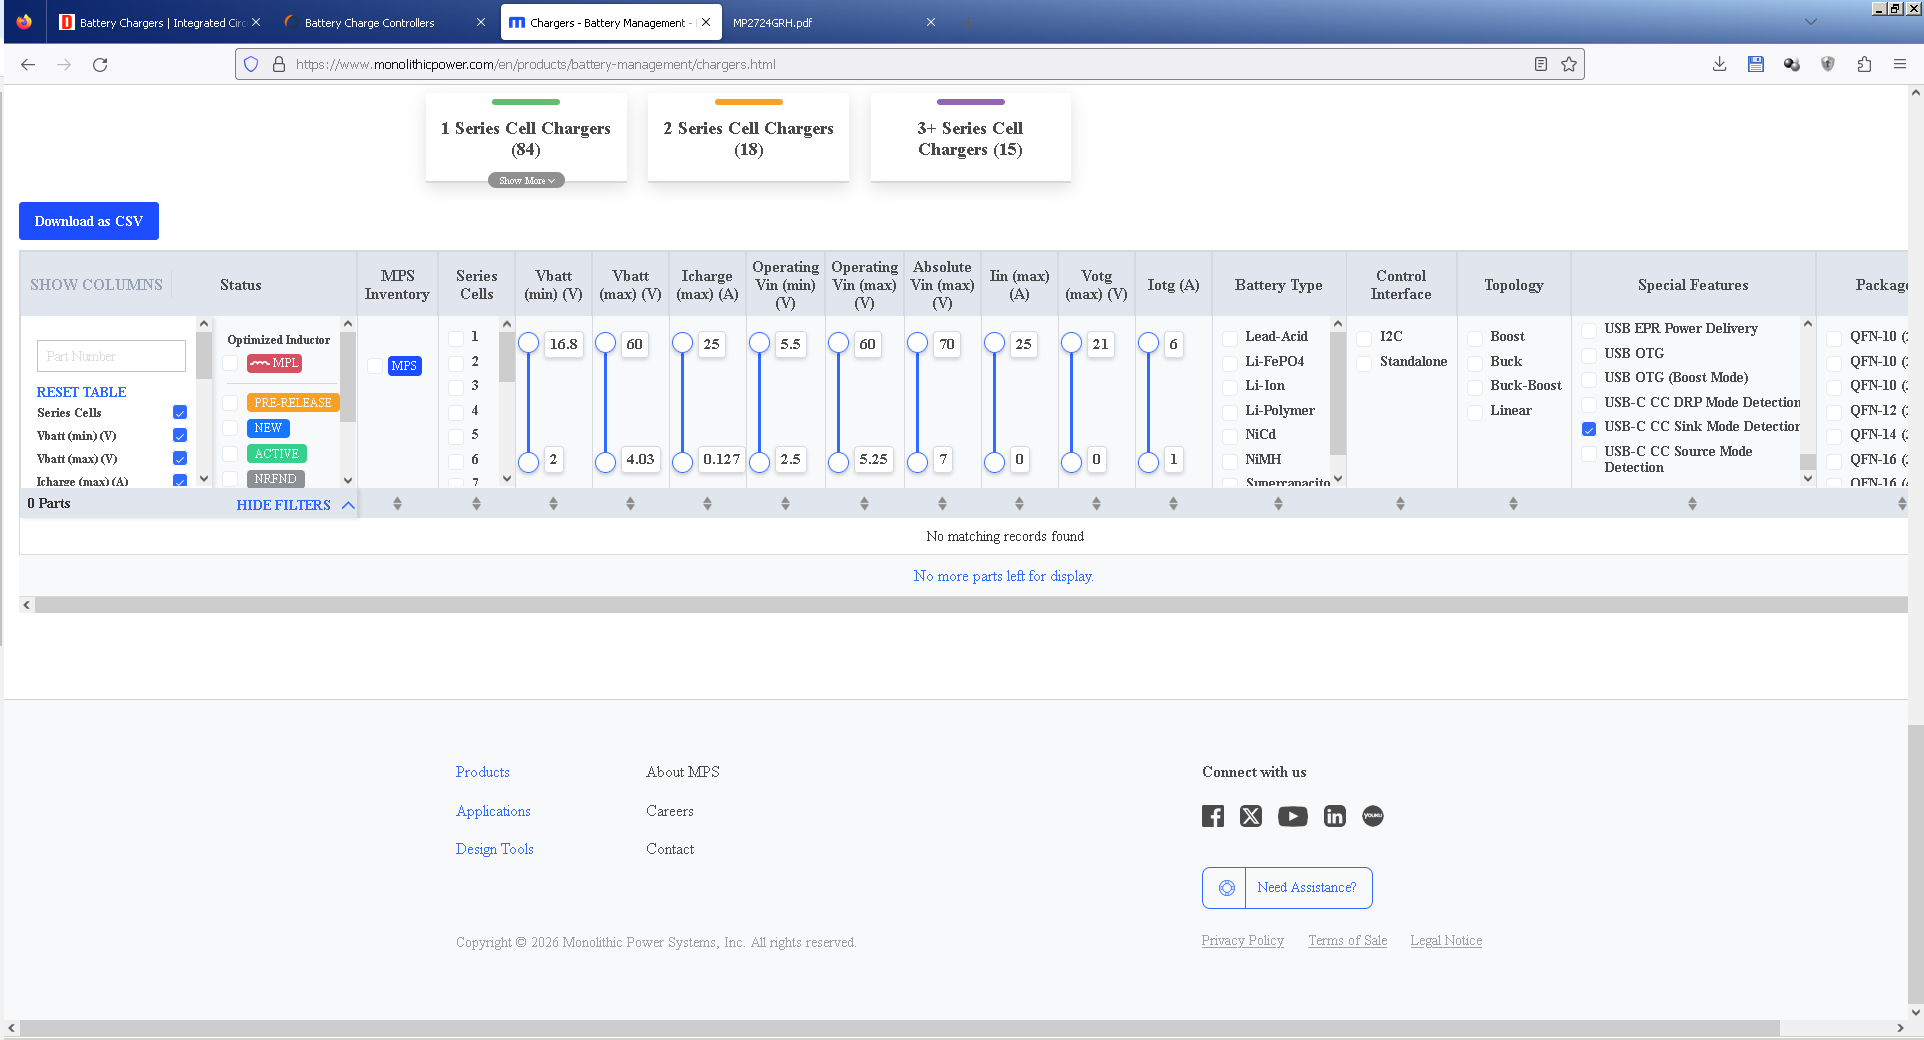Sort by Battery Type column arrows
Viewport: 1924px width, 1040px height.
[x=1278, y=504]
